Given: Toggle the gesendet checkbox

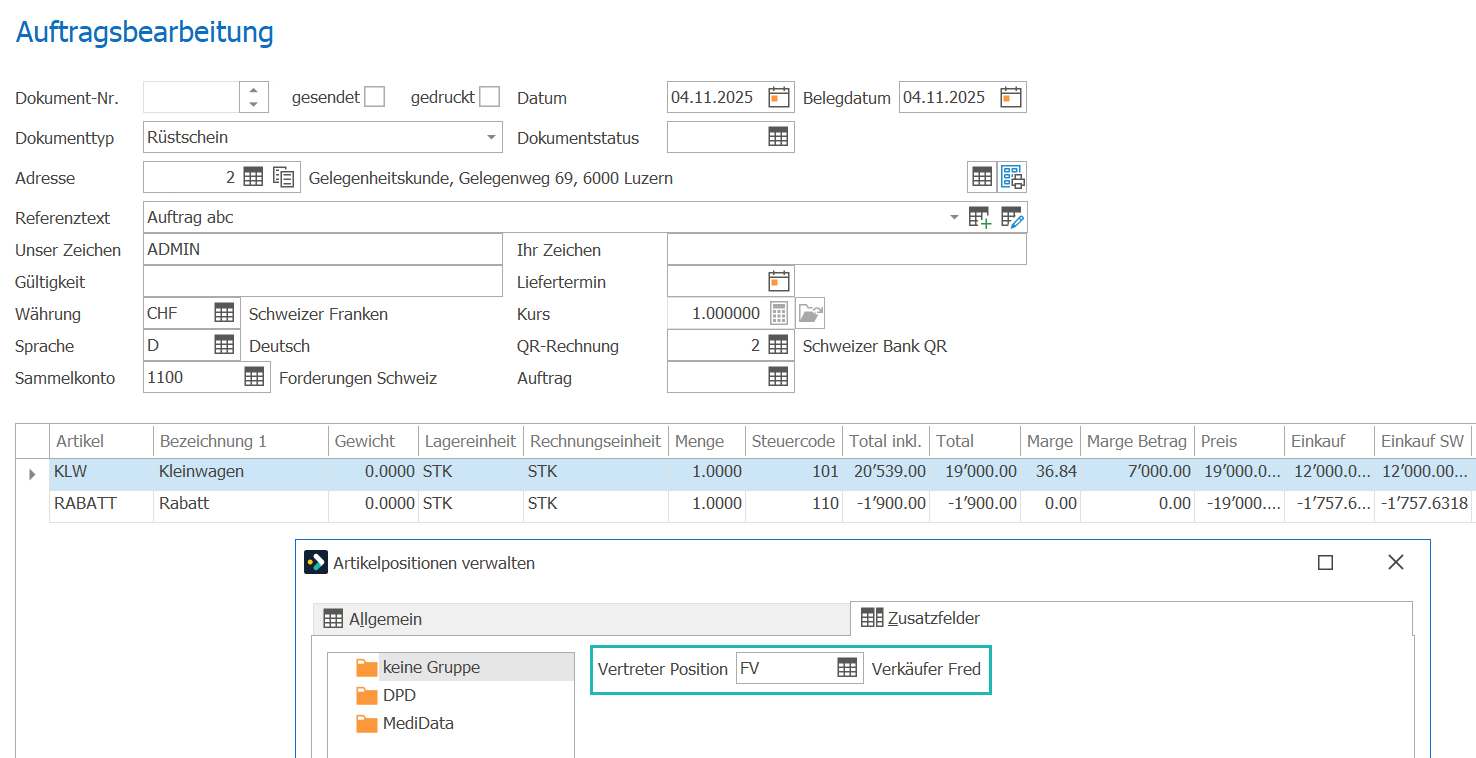Looking at the screenshot, I should [x=374, y=97].
